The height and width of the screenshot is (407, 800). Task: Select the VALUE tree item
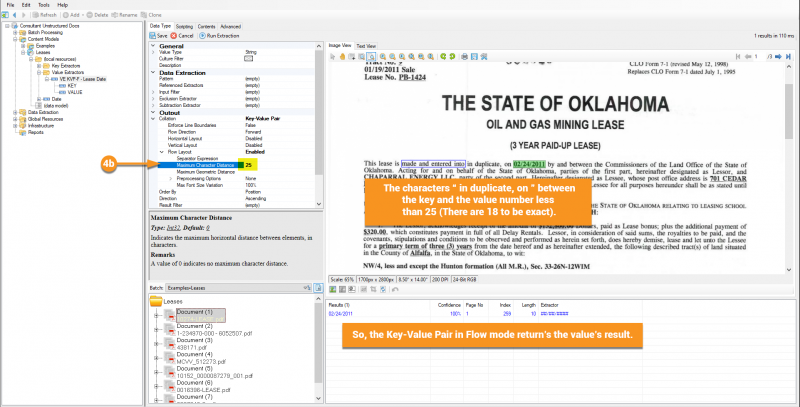coord(74,92)
